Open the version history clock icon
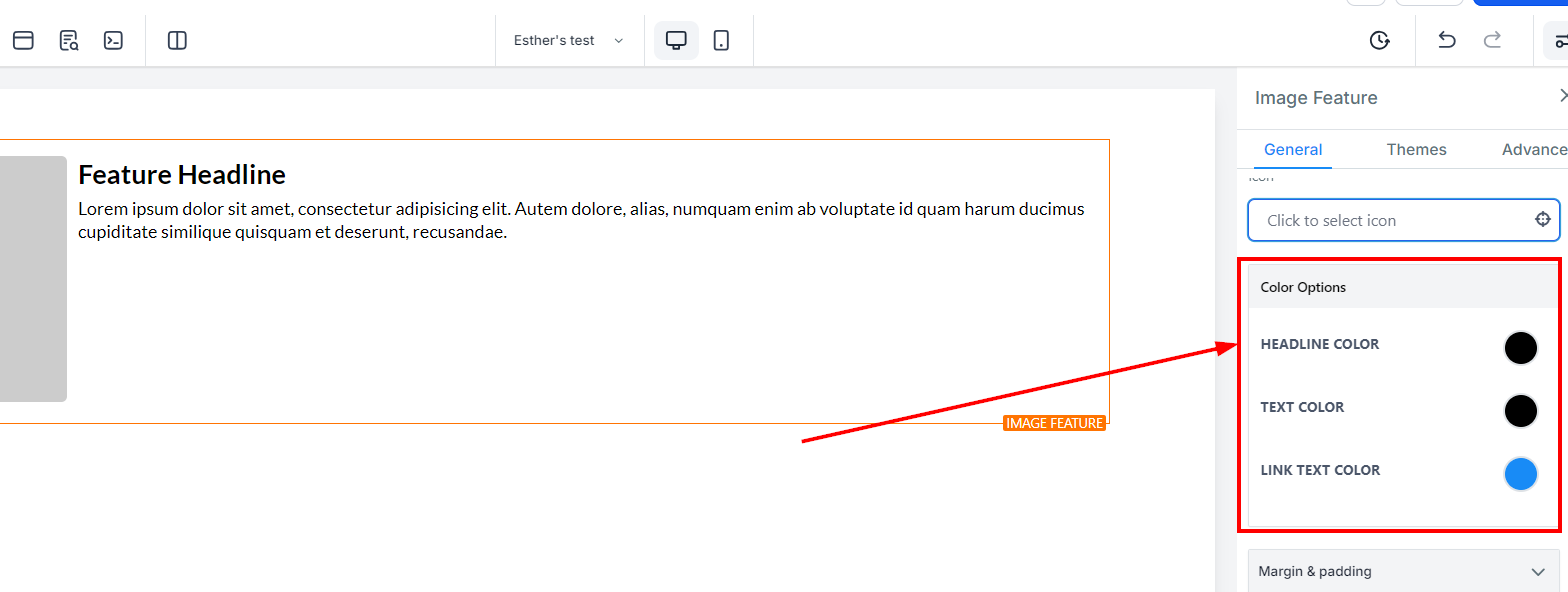 click(x=1380, y=41)
